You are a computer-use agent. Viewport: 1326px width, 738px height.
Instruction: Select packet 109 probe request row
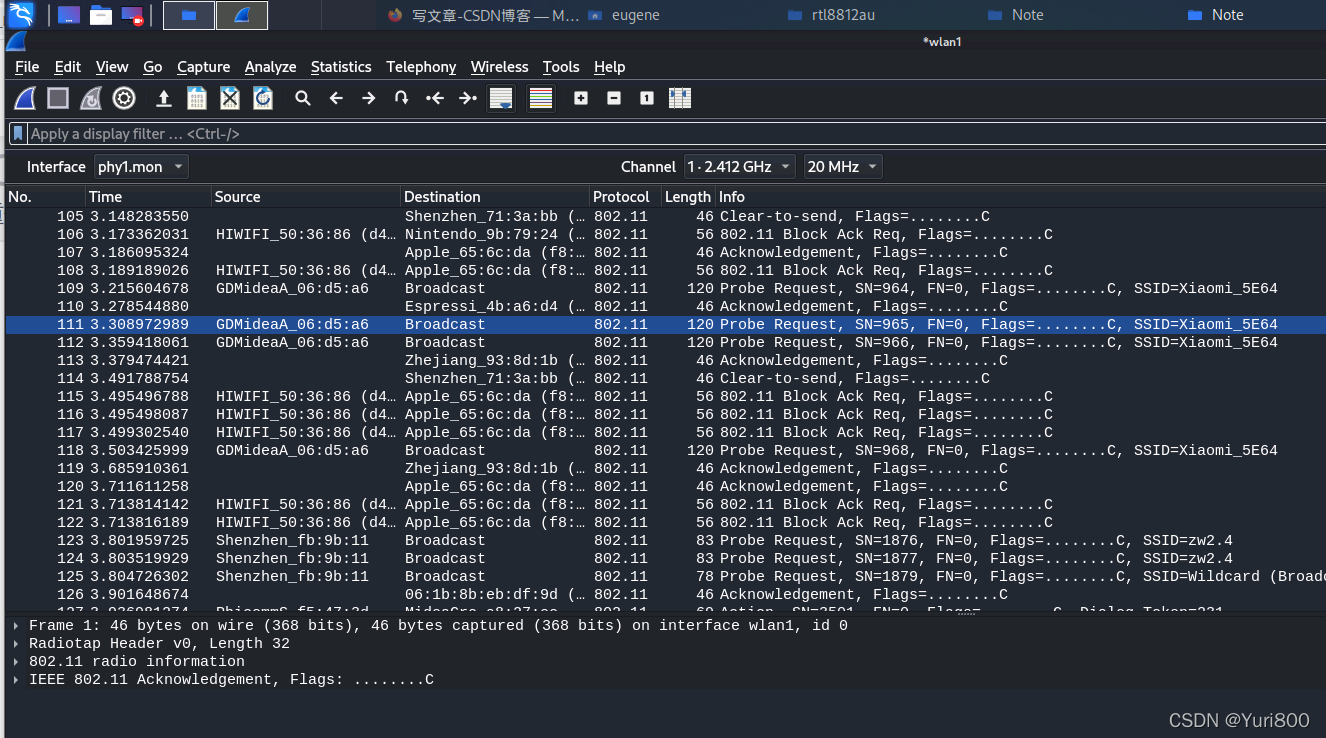(665, 288)
